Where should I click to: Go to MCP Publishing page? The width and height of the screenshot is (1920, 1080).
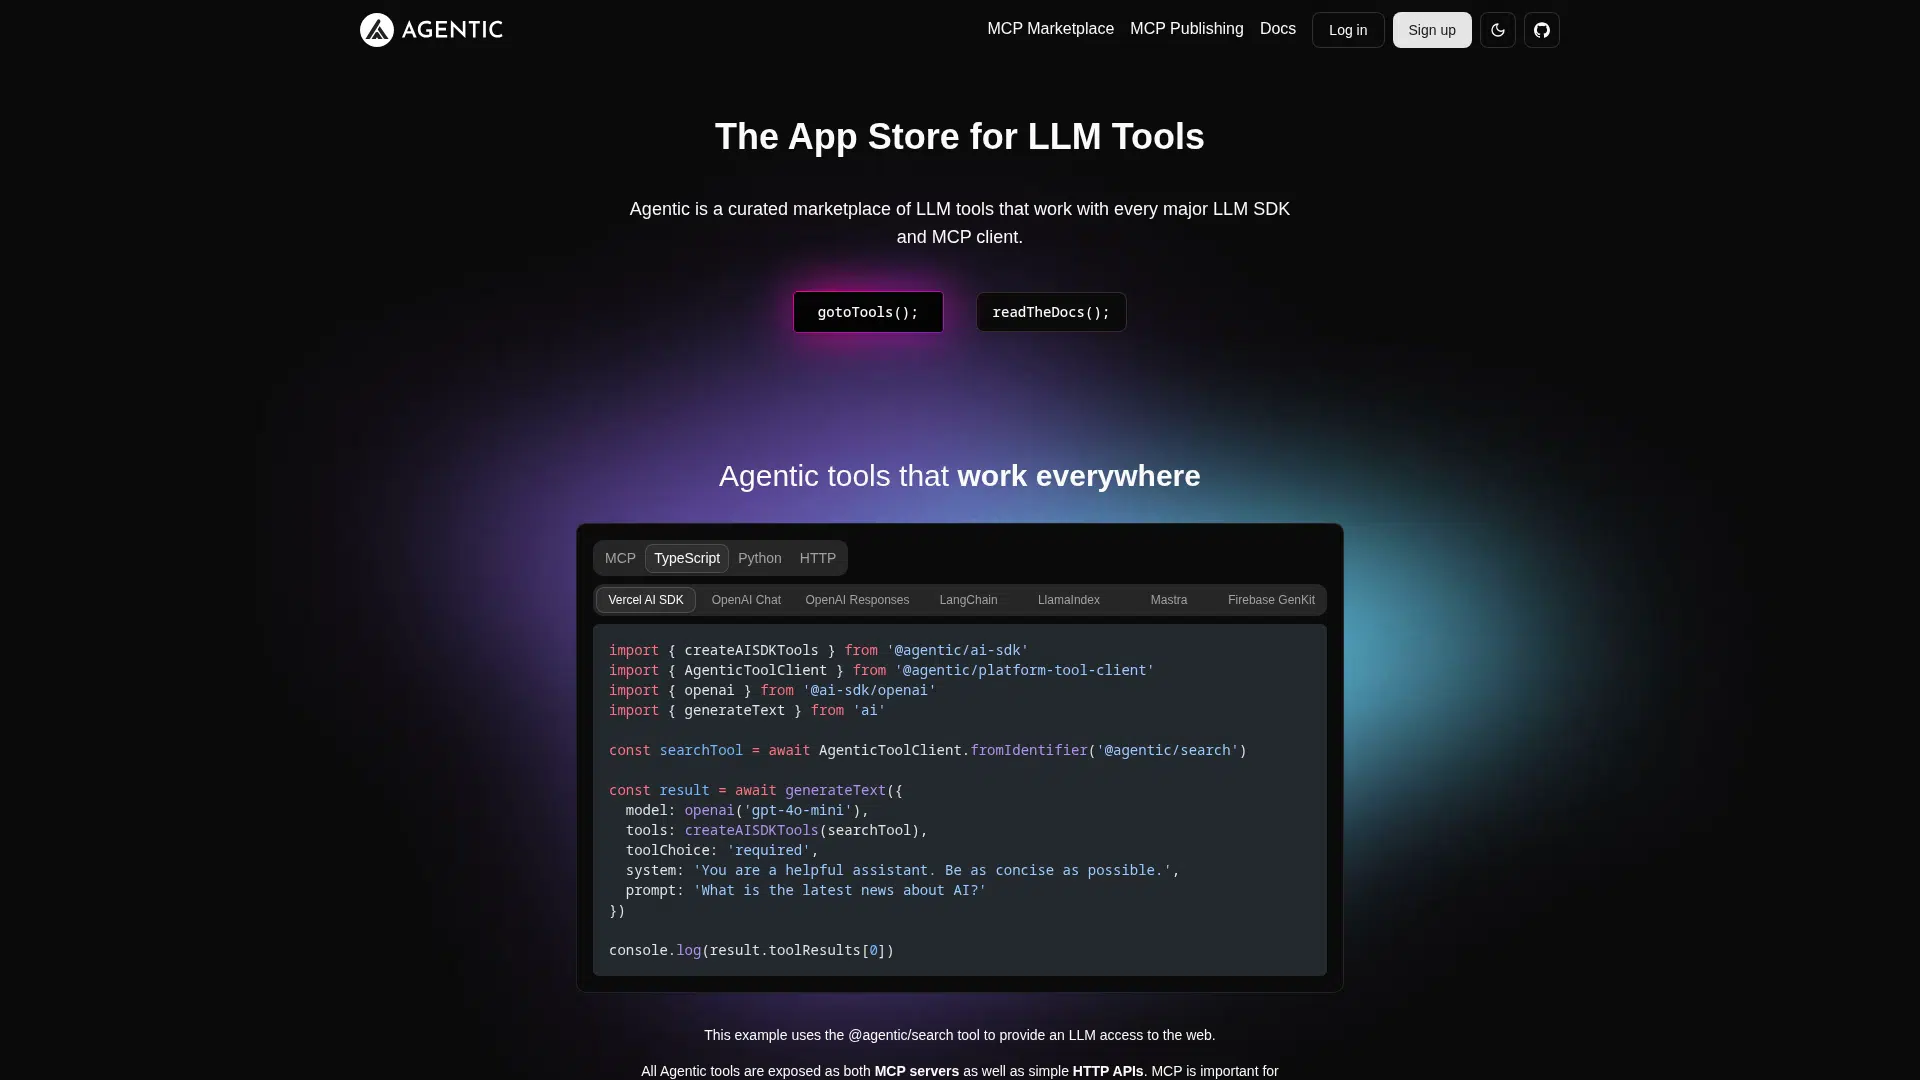click(x=1186, y=29)
